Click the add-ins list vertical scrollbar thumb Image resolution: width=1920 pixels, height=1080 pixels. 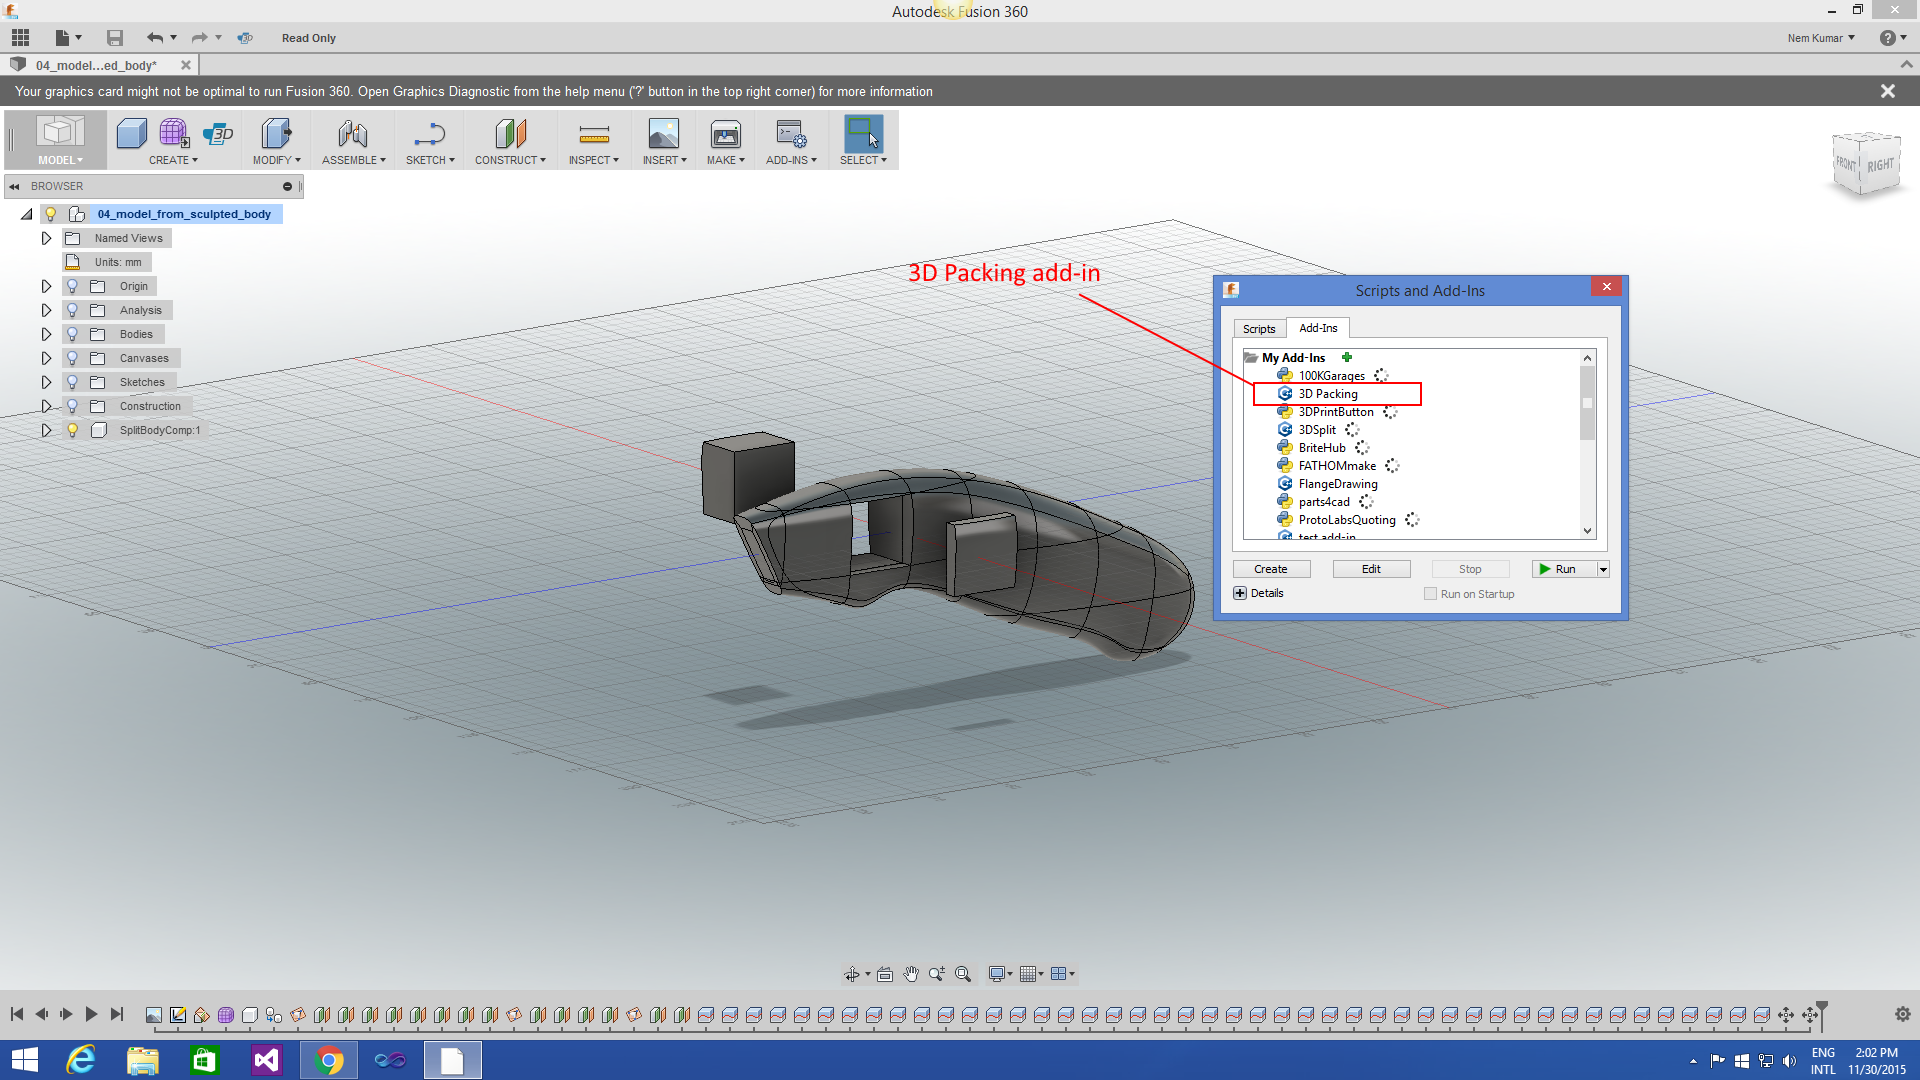pos(1587,403)
